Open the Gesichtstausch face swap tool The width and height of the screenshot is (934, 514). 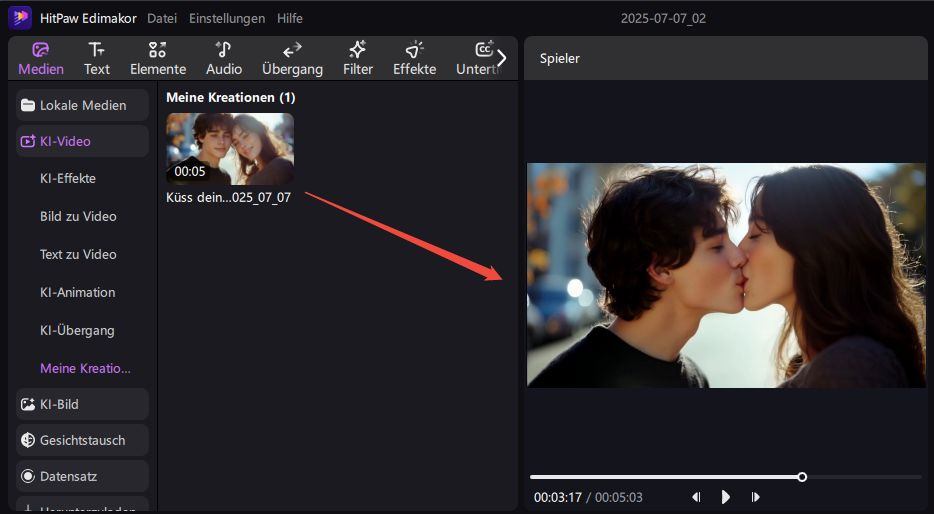[83, 440]
